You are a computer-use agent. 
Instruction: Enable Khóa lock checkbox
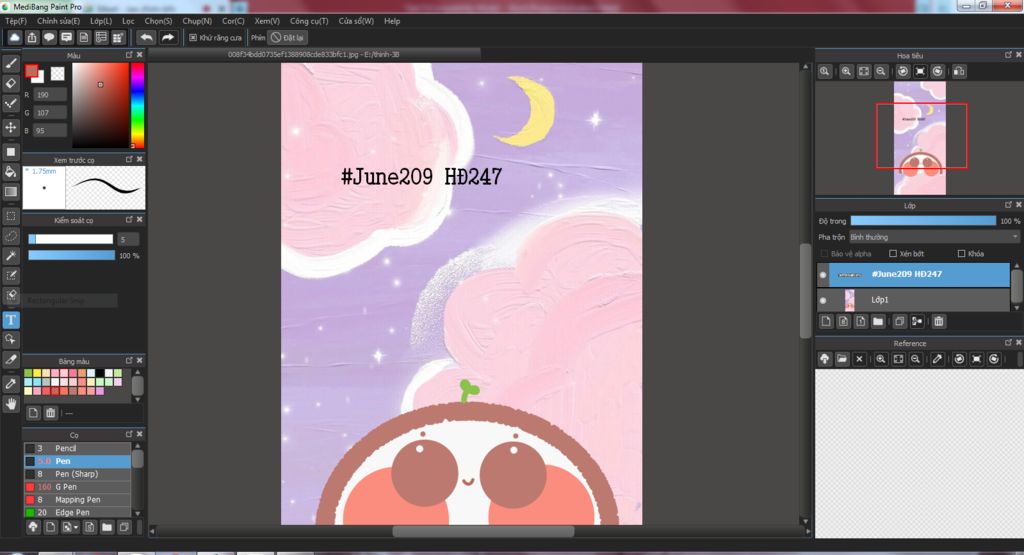pos(961,253)
